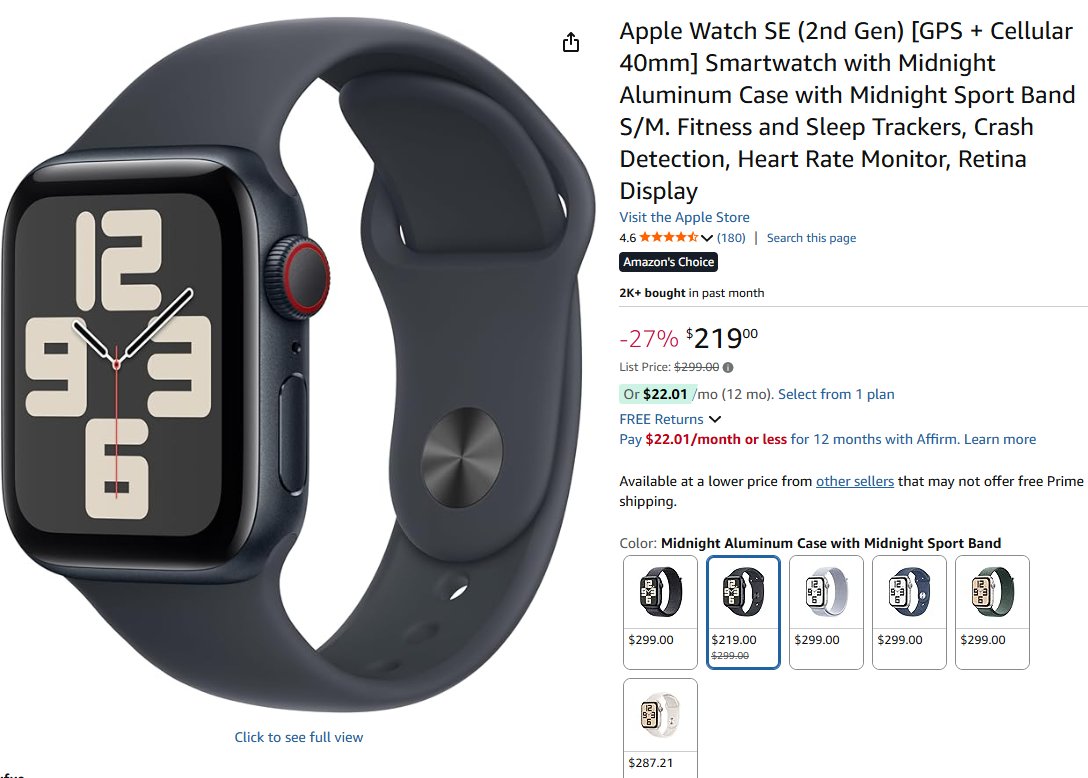Viewport: 1088px width, 778px height.
Task: Click the Amazon's Choice badge
Action: pyautogui.click(x=668, y=262)
